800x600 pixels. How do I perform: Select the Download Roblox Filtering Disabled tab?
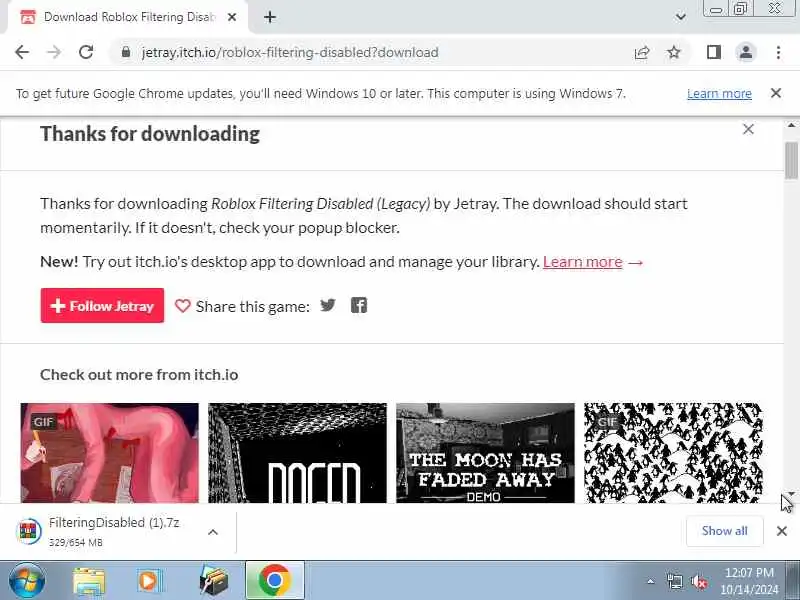click(x=128, y=17)
